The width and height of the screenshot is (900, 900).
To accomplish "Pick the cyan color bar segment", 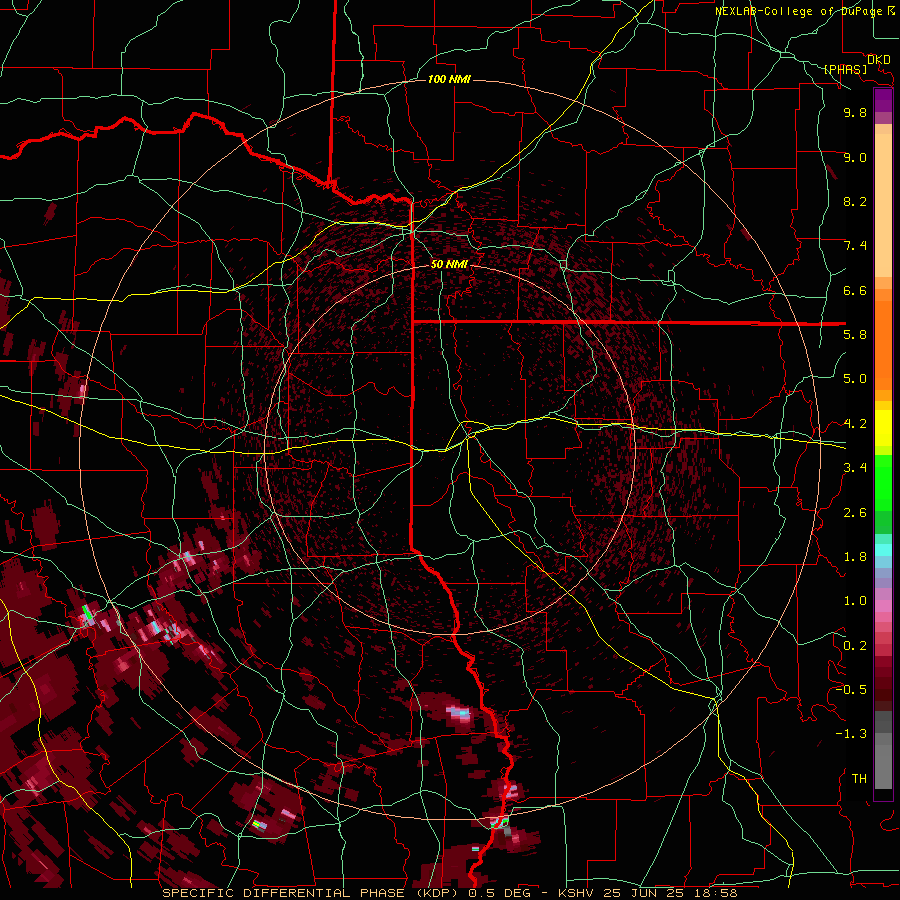I will pos(883,550).
